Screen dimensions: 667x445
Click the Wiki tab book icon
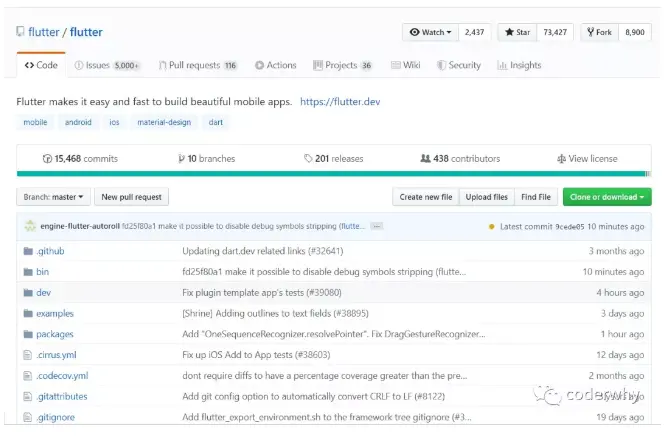click(396, 65)
